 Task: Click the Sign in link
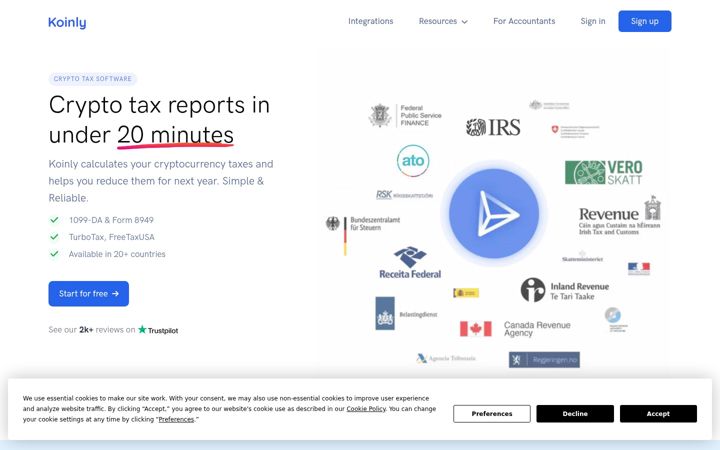click(593, 21)
